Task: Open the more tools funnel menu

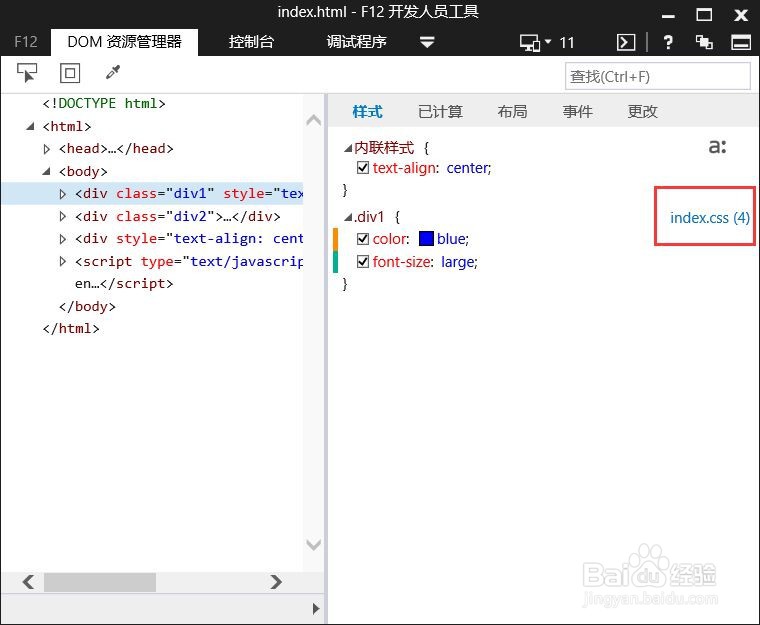Action: tap(427, 42)
